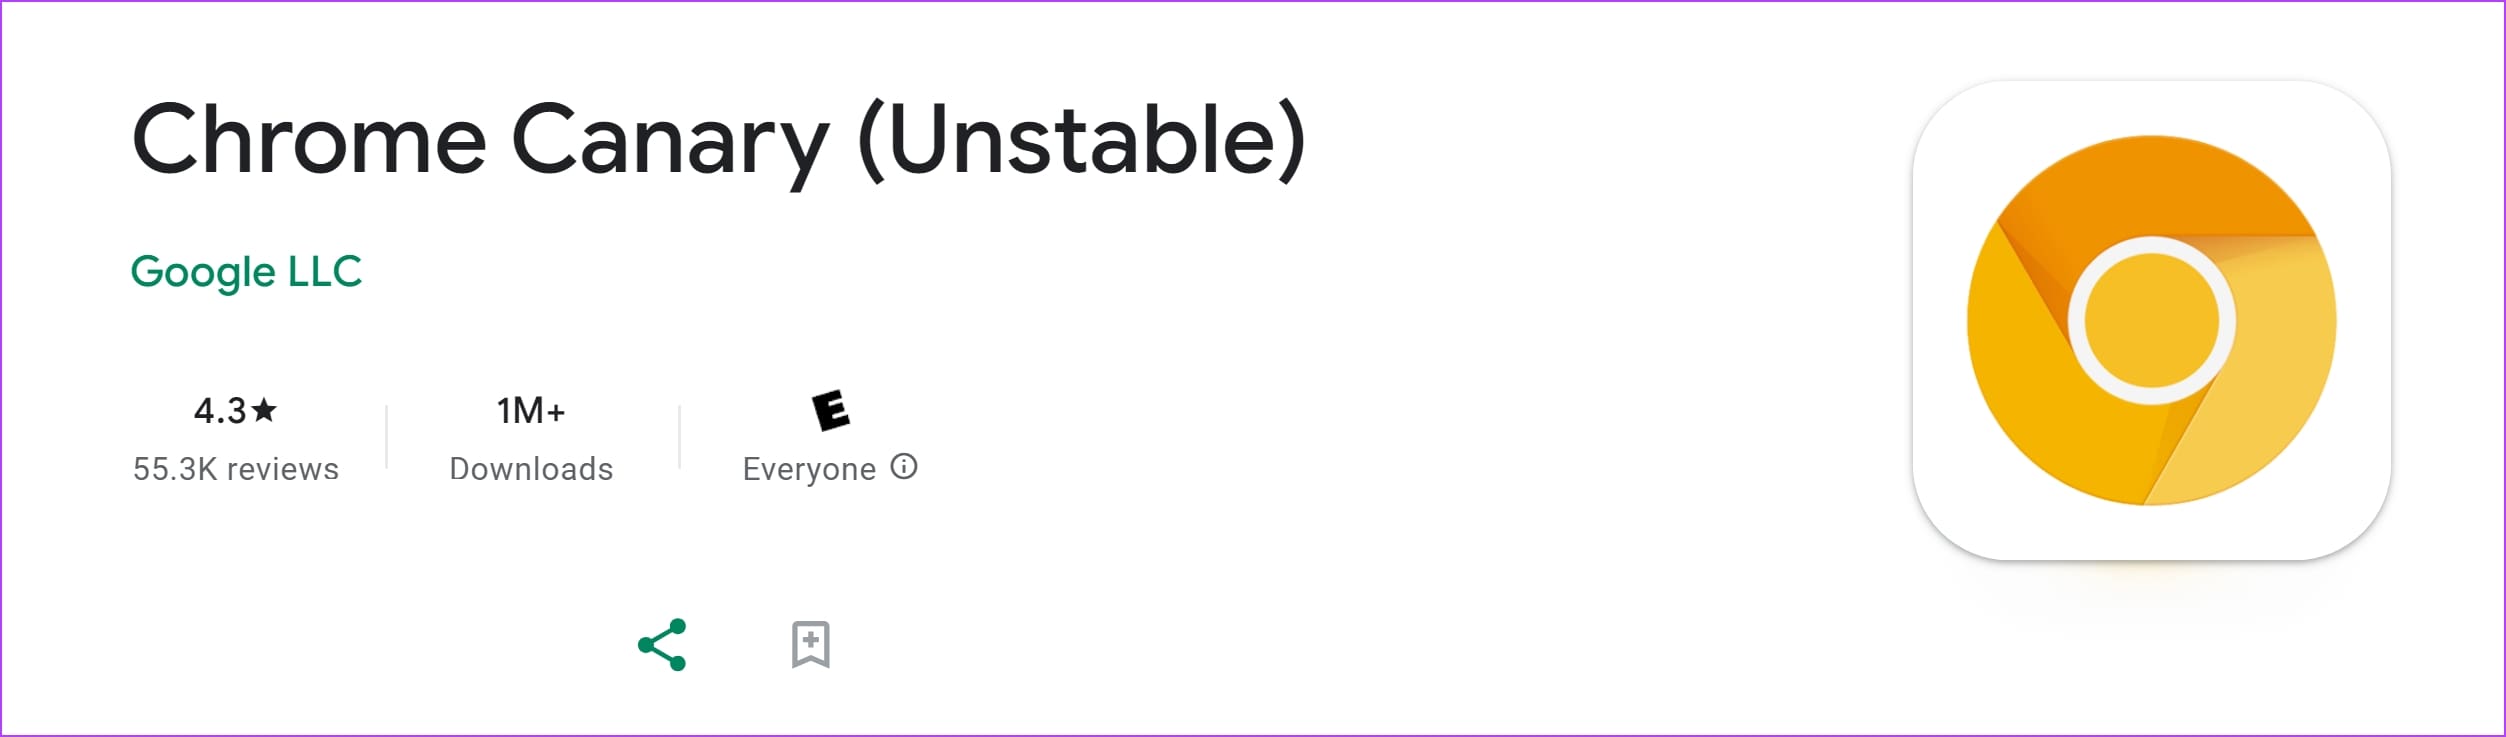Click the Everyone rating label
Screen dimensions: 2506x737
pyautogui.click(x=809, y=469)
